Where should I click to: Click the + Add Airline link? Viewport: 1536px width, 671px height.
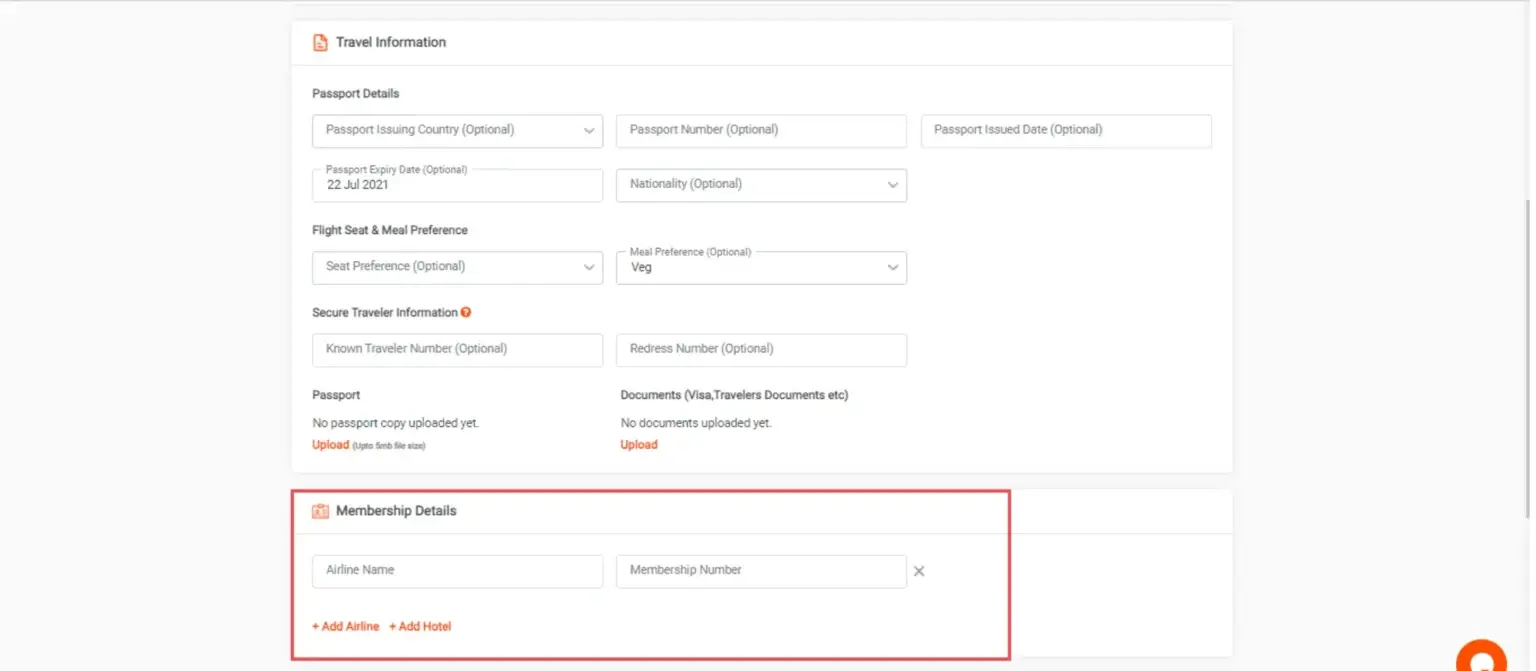[346, 627]
